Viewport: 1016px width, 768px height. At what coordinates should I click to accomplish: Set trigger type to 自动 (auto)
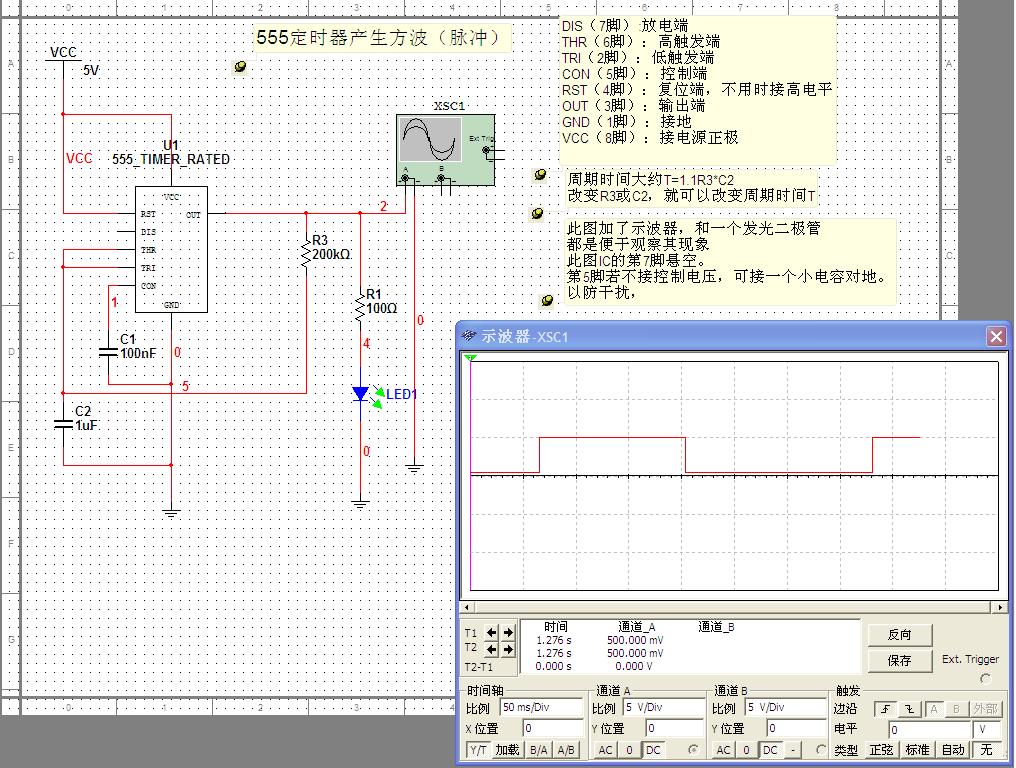[x=953, y=750]
